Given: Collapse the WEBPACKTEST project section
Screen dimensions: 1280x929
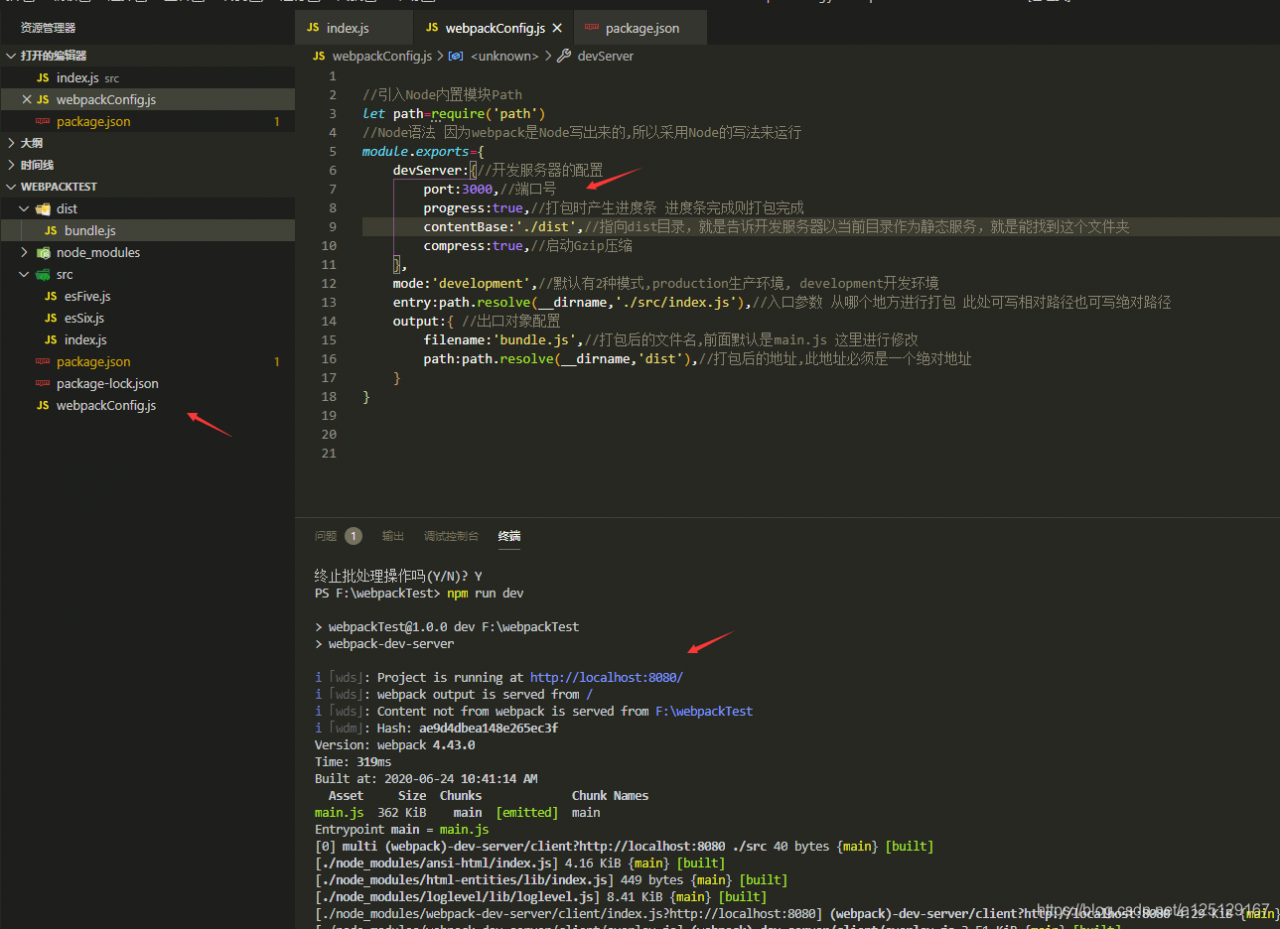Looking at the screenshot, I should pos(11,187).
